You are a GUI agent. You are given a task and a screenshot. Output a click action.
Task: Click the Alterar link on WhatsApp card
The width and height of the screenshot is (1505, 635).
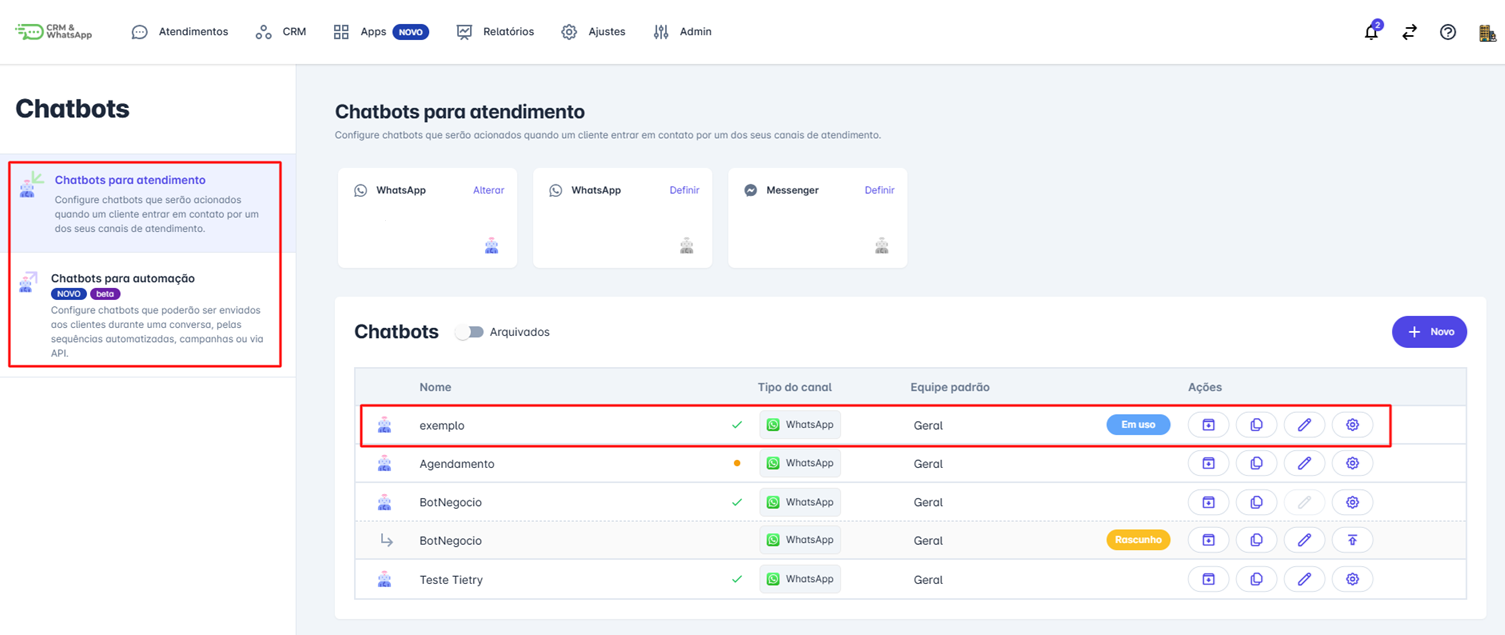489,189
